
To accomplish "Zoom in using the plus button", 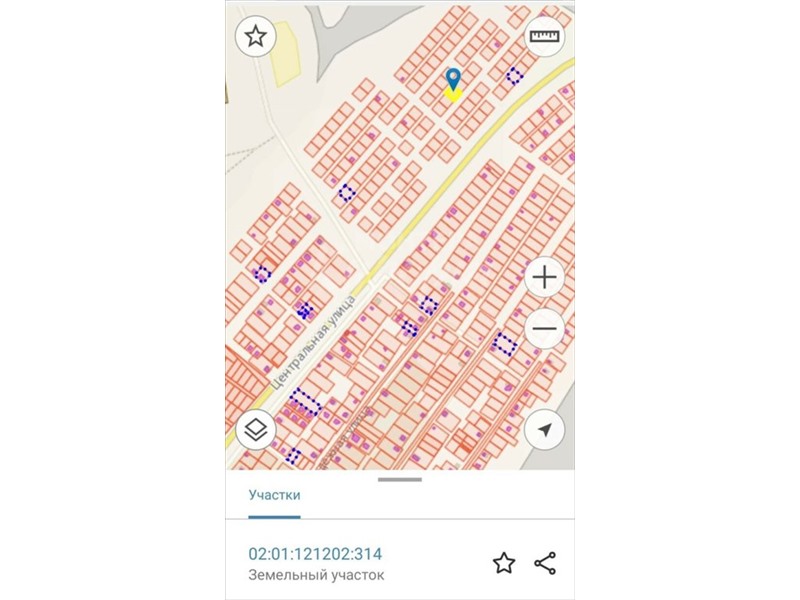I will (545, 277).
